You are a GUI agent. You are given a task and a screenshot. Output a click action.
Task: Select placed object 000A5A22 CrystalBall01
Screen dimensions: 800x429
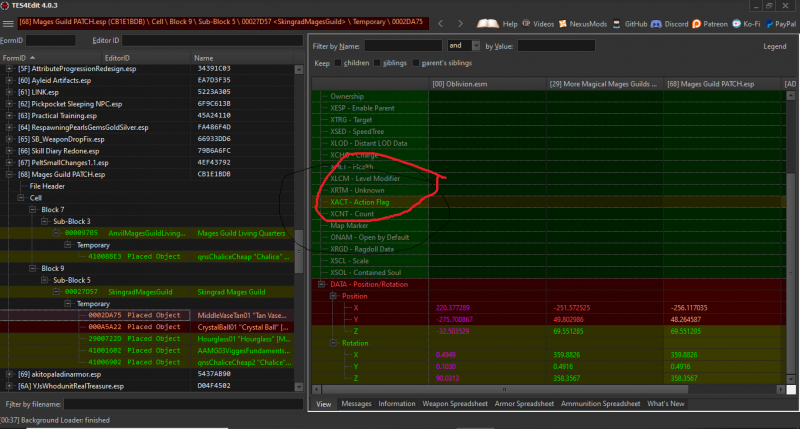[x=147, y=327]
